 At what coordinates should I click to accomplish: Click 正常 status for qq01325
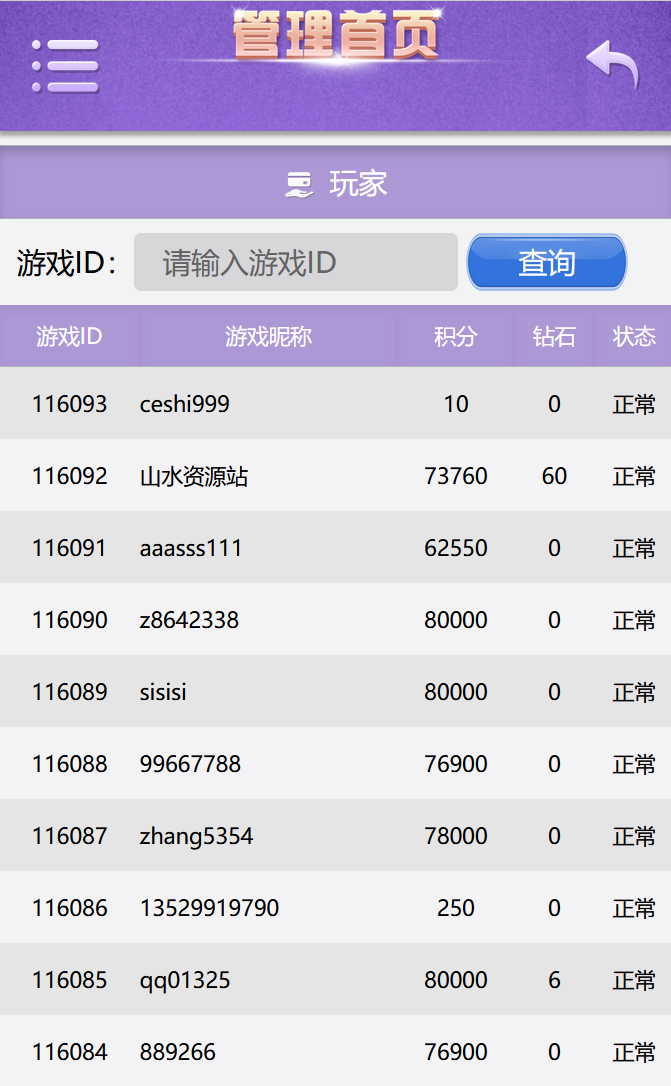[634, 980]
